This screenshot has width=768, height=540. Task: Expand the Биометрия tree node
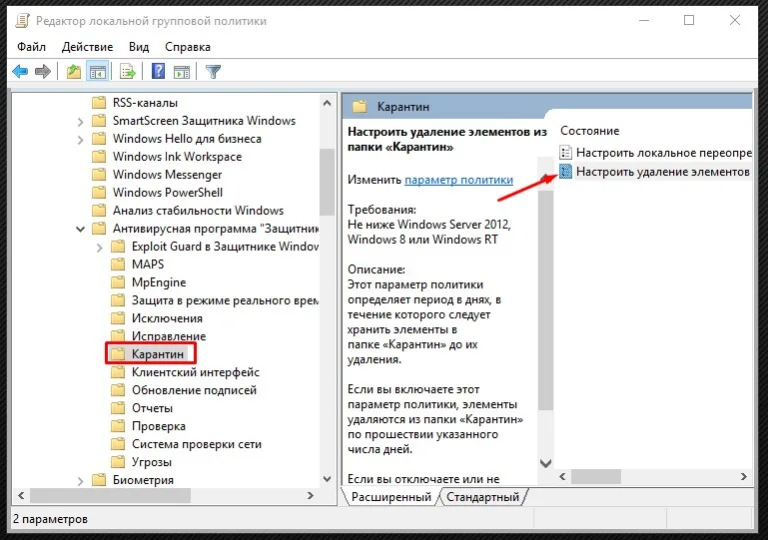click(80, 481)
